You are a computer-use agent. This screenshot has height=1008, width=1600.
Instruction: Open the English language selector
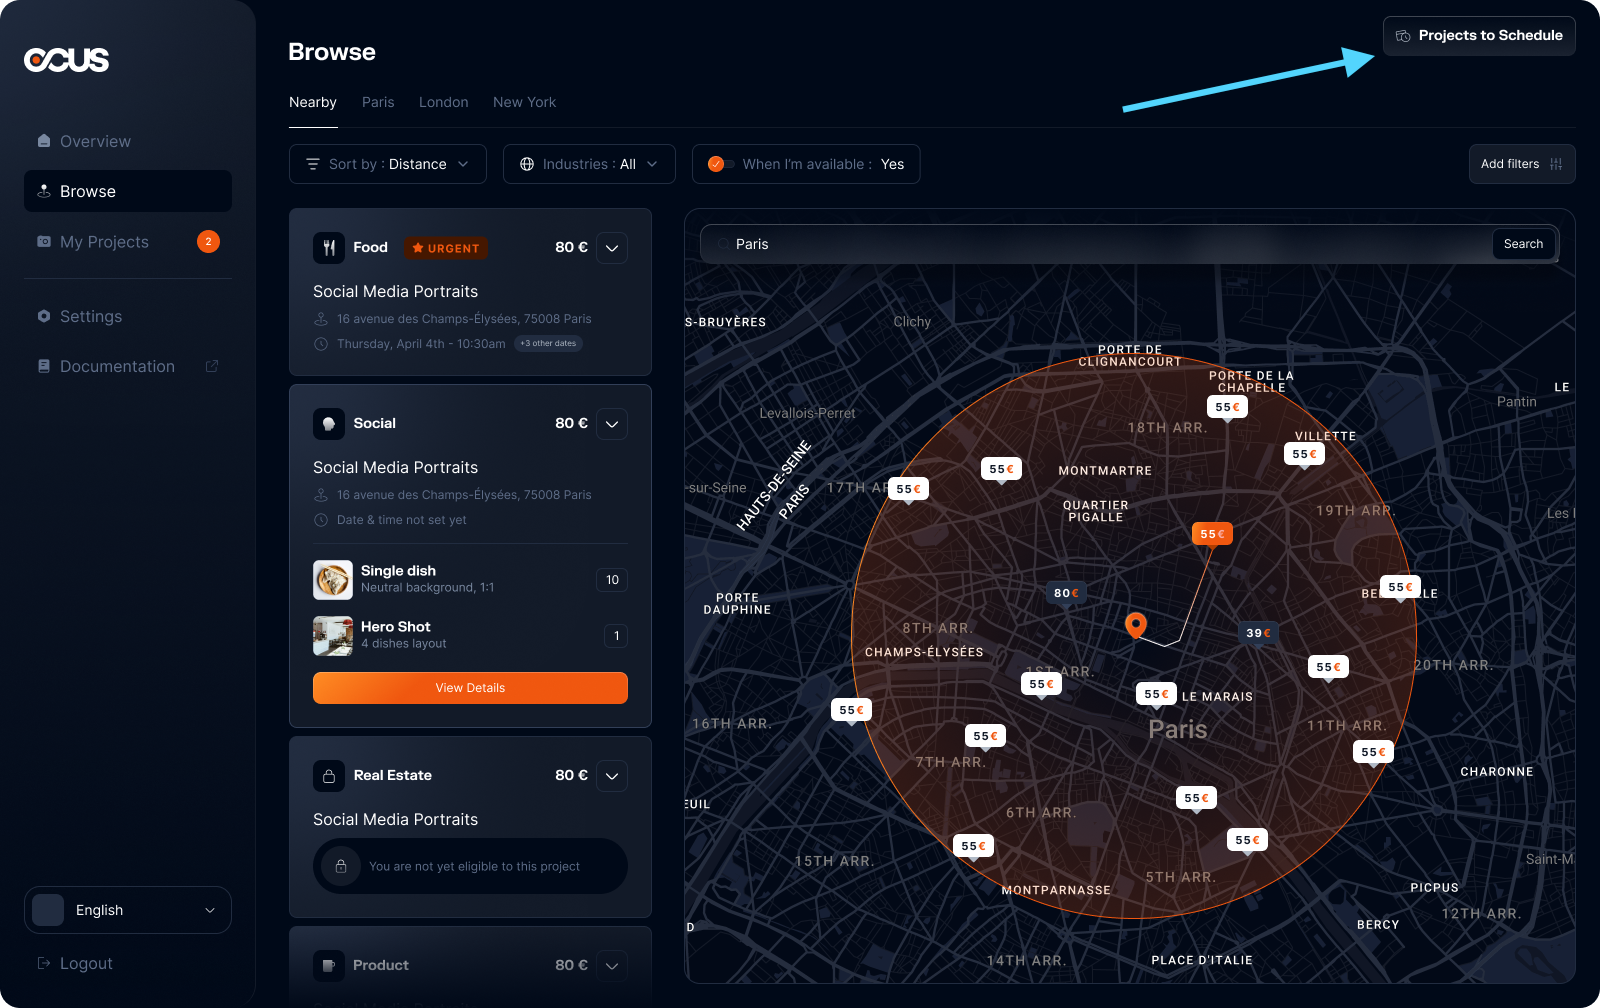click(x=128, y=910)
